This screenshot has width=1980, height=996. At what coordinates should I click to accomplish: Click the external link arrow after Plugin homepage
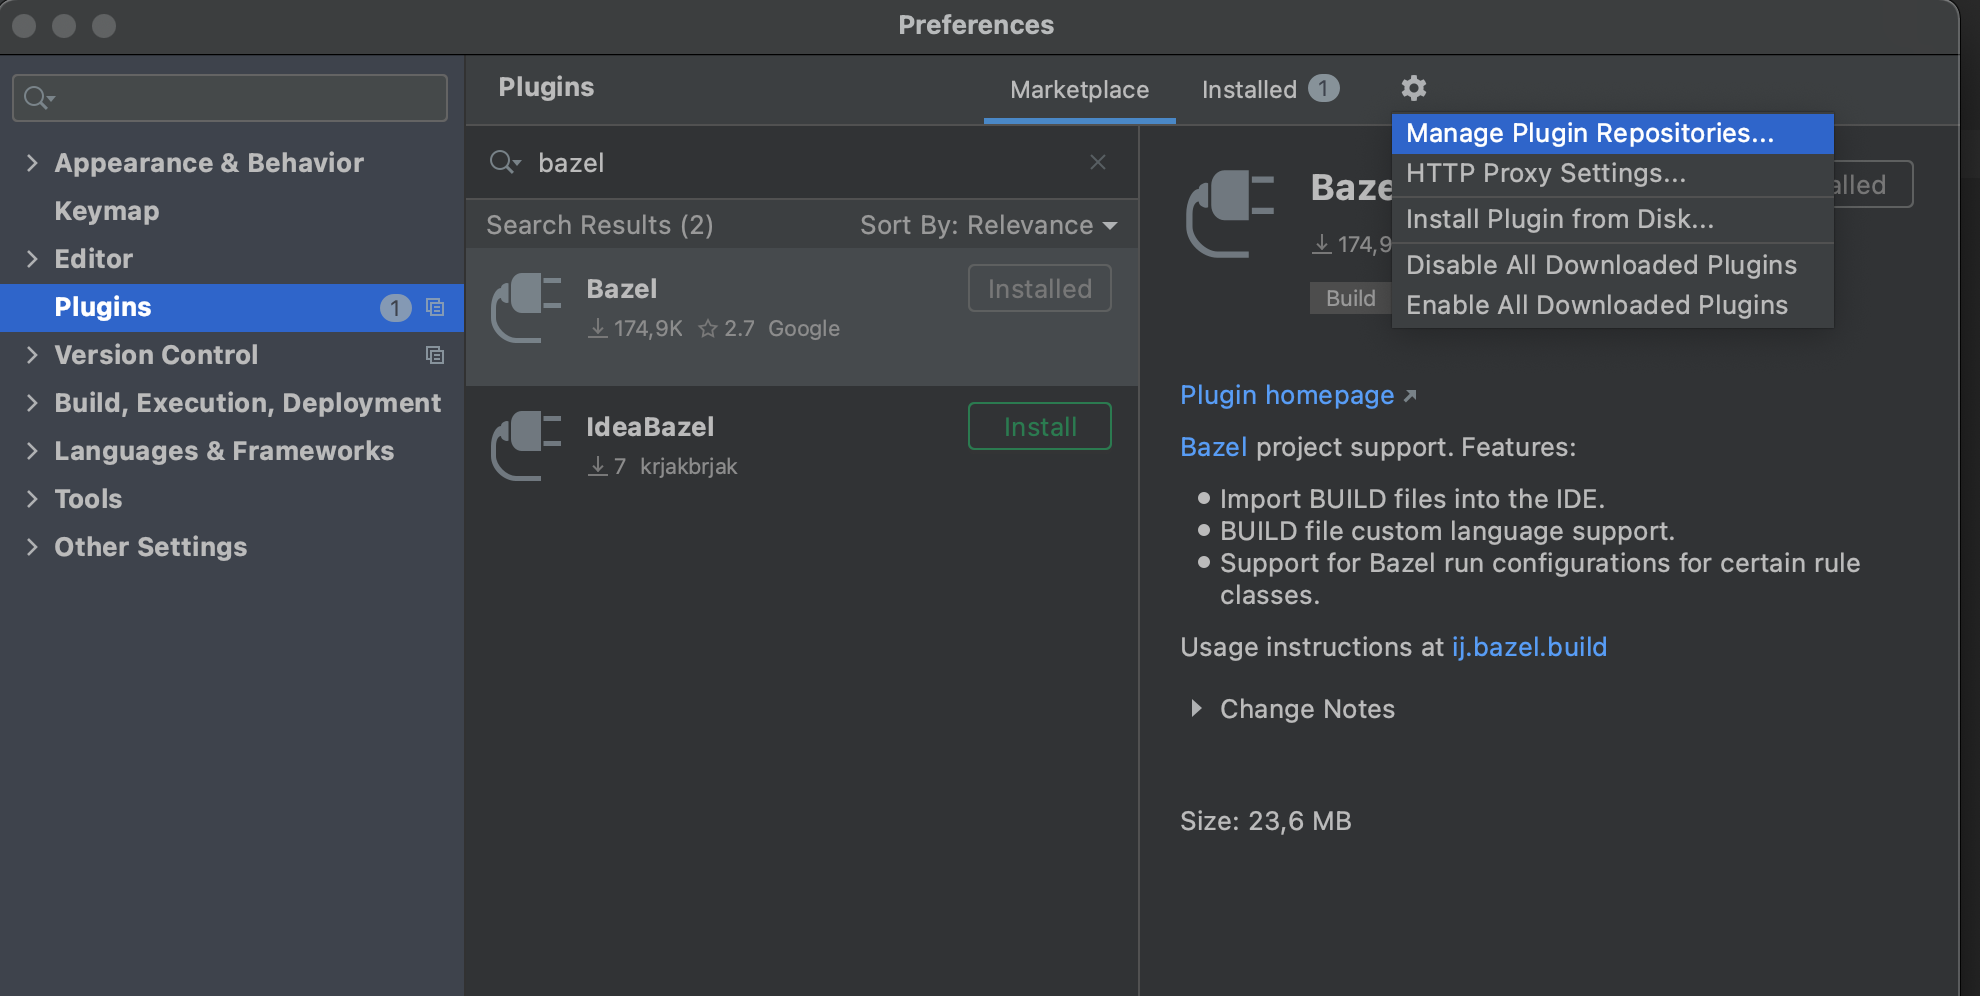click(x=1410, y=396)
